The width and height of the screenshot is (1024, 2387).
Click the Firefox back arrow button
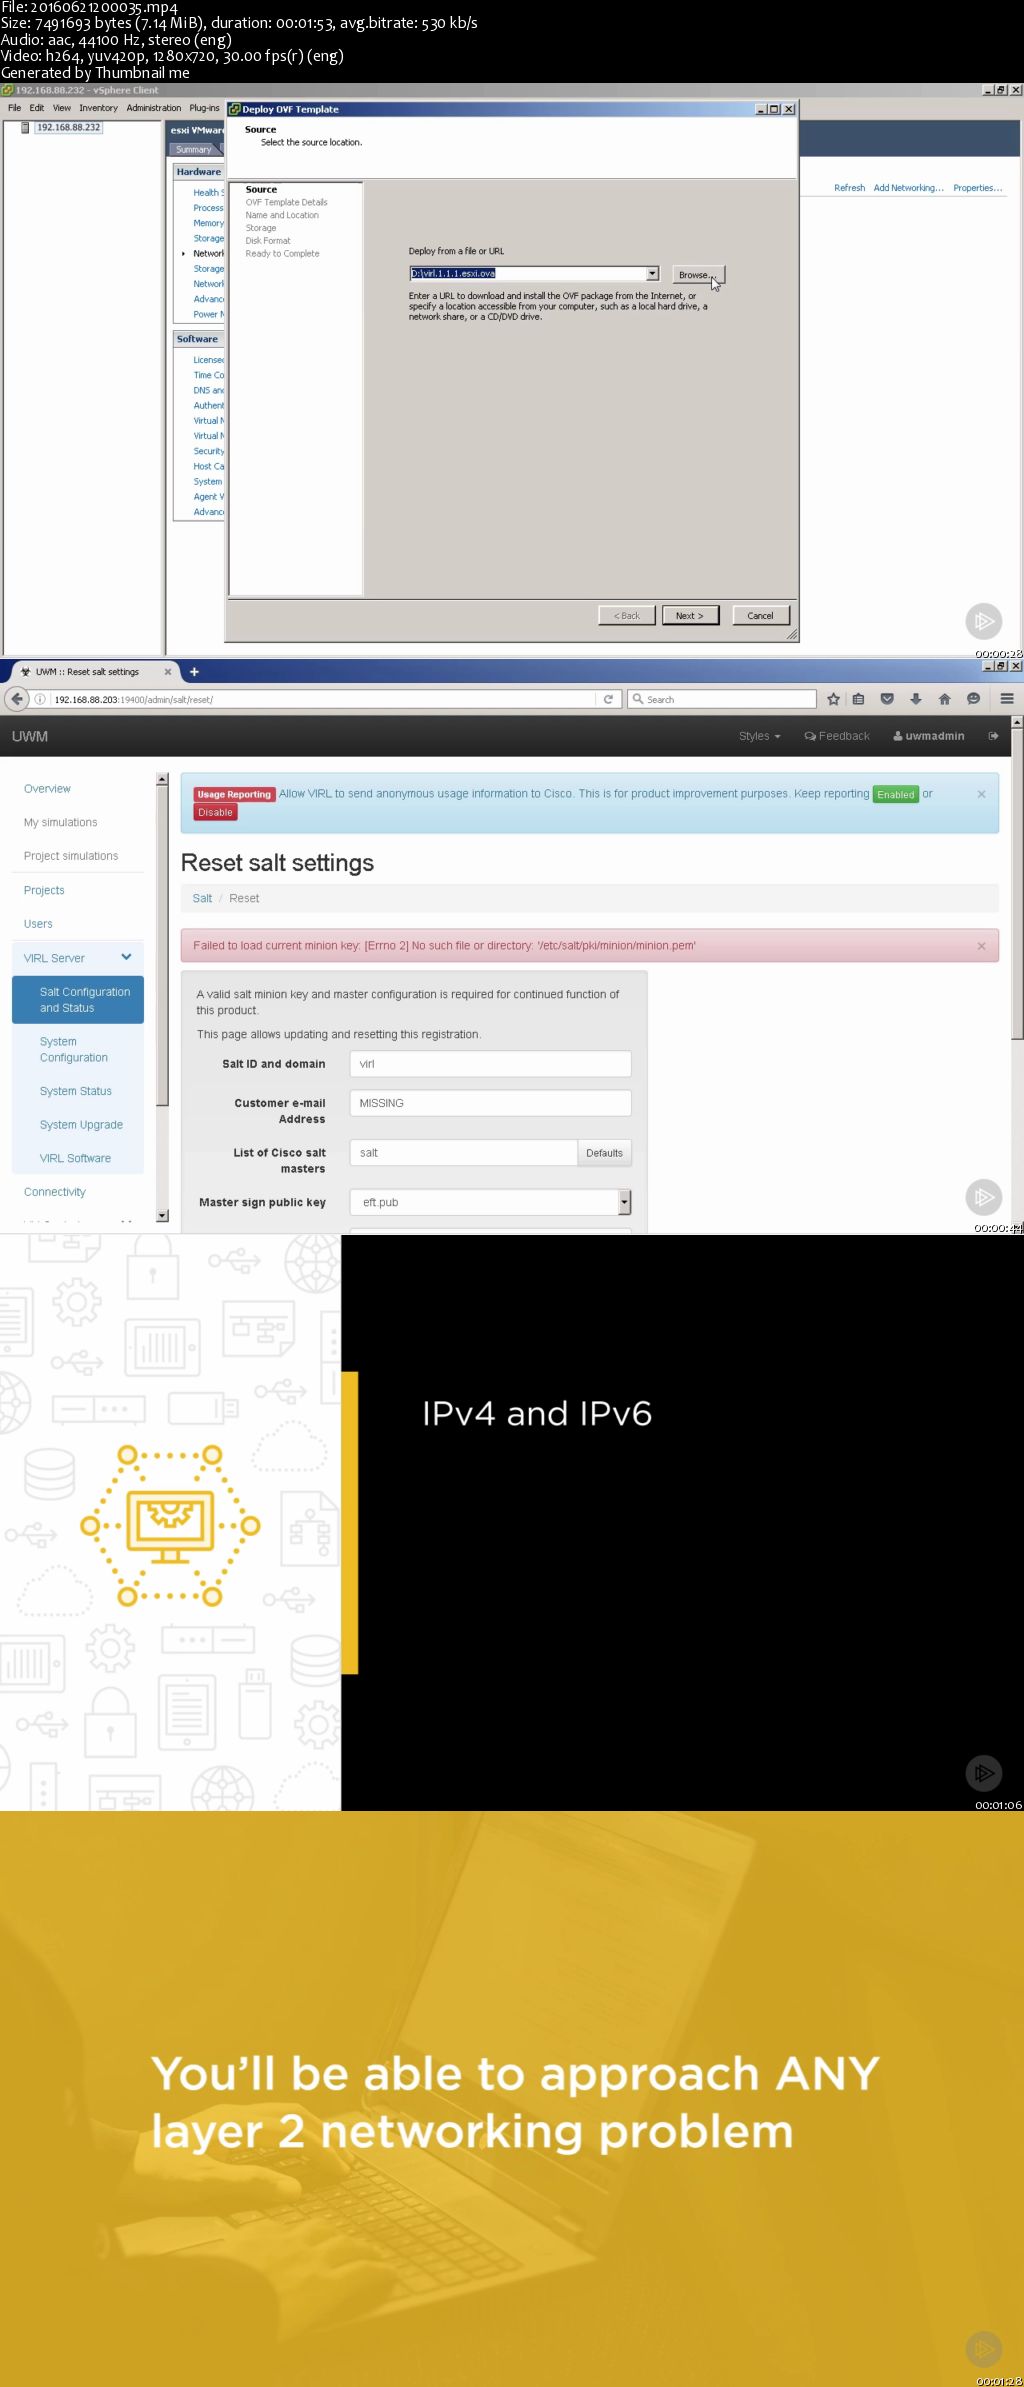pos(16,699)
